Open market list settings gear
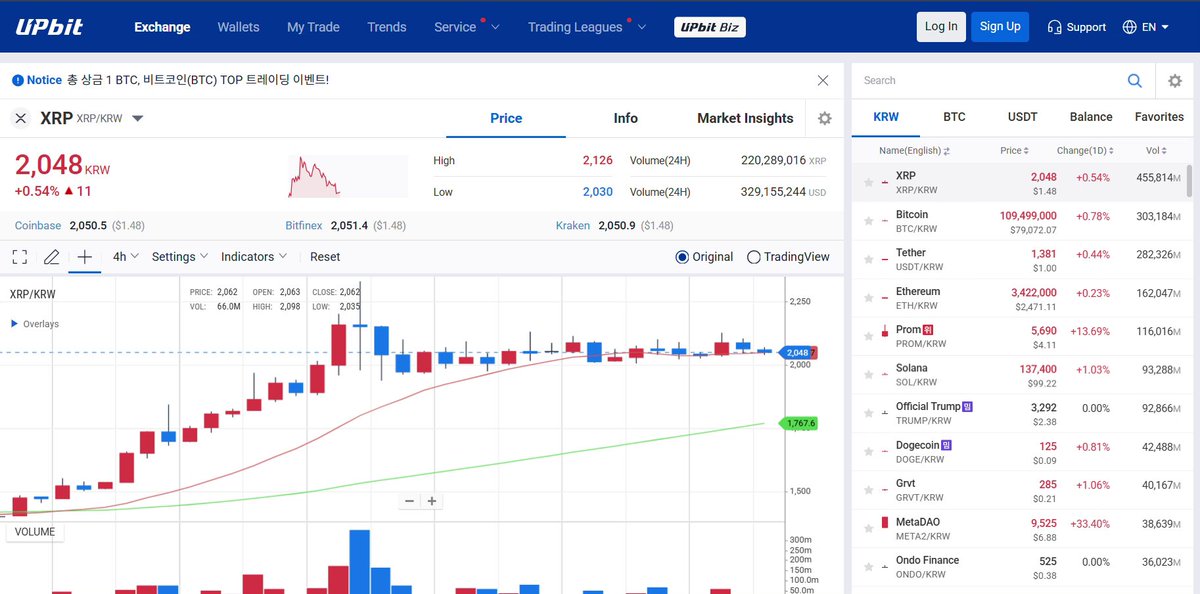1200x594 pixels. tap(1175, 81)
